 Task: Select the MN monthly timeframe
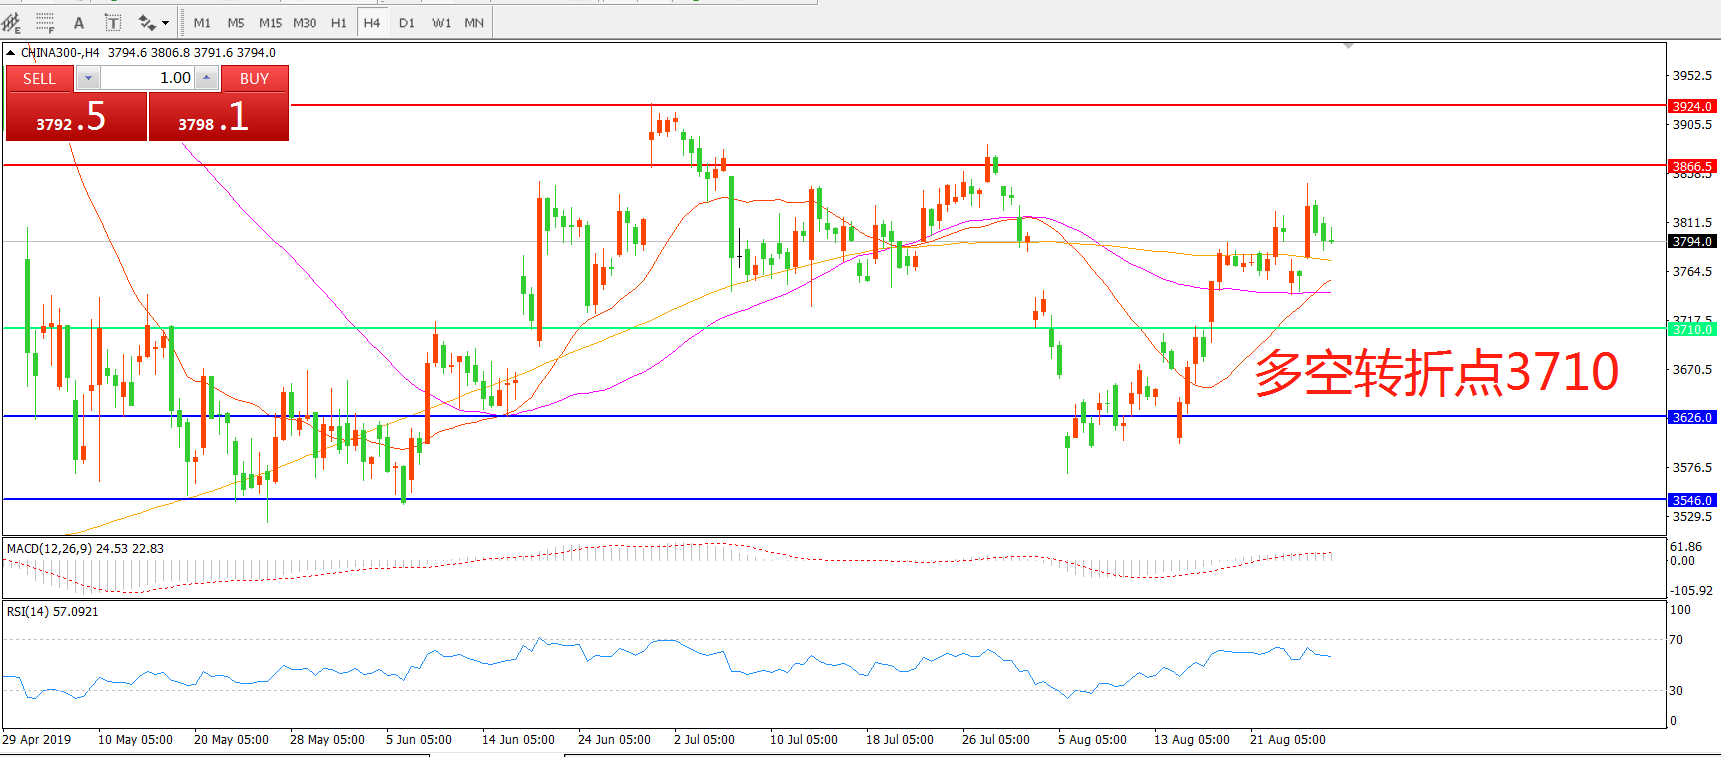tap(474, 22)
